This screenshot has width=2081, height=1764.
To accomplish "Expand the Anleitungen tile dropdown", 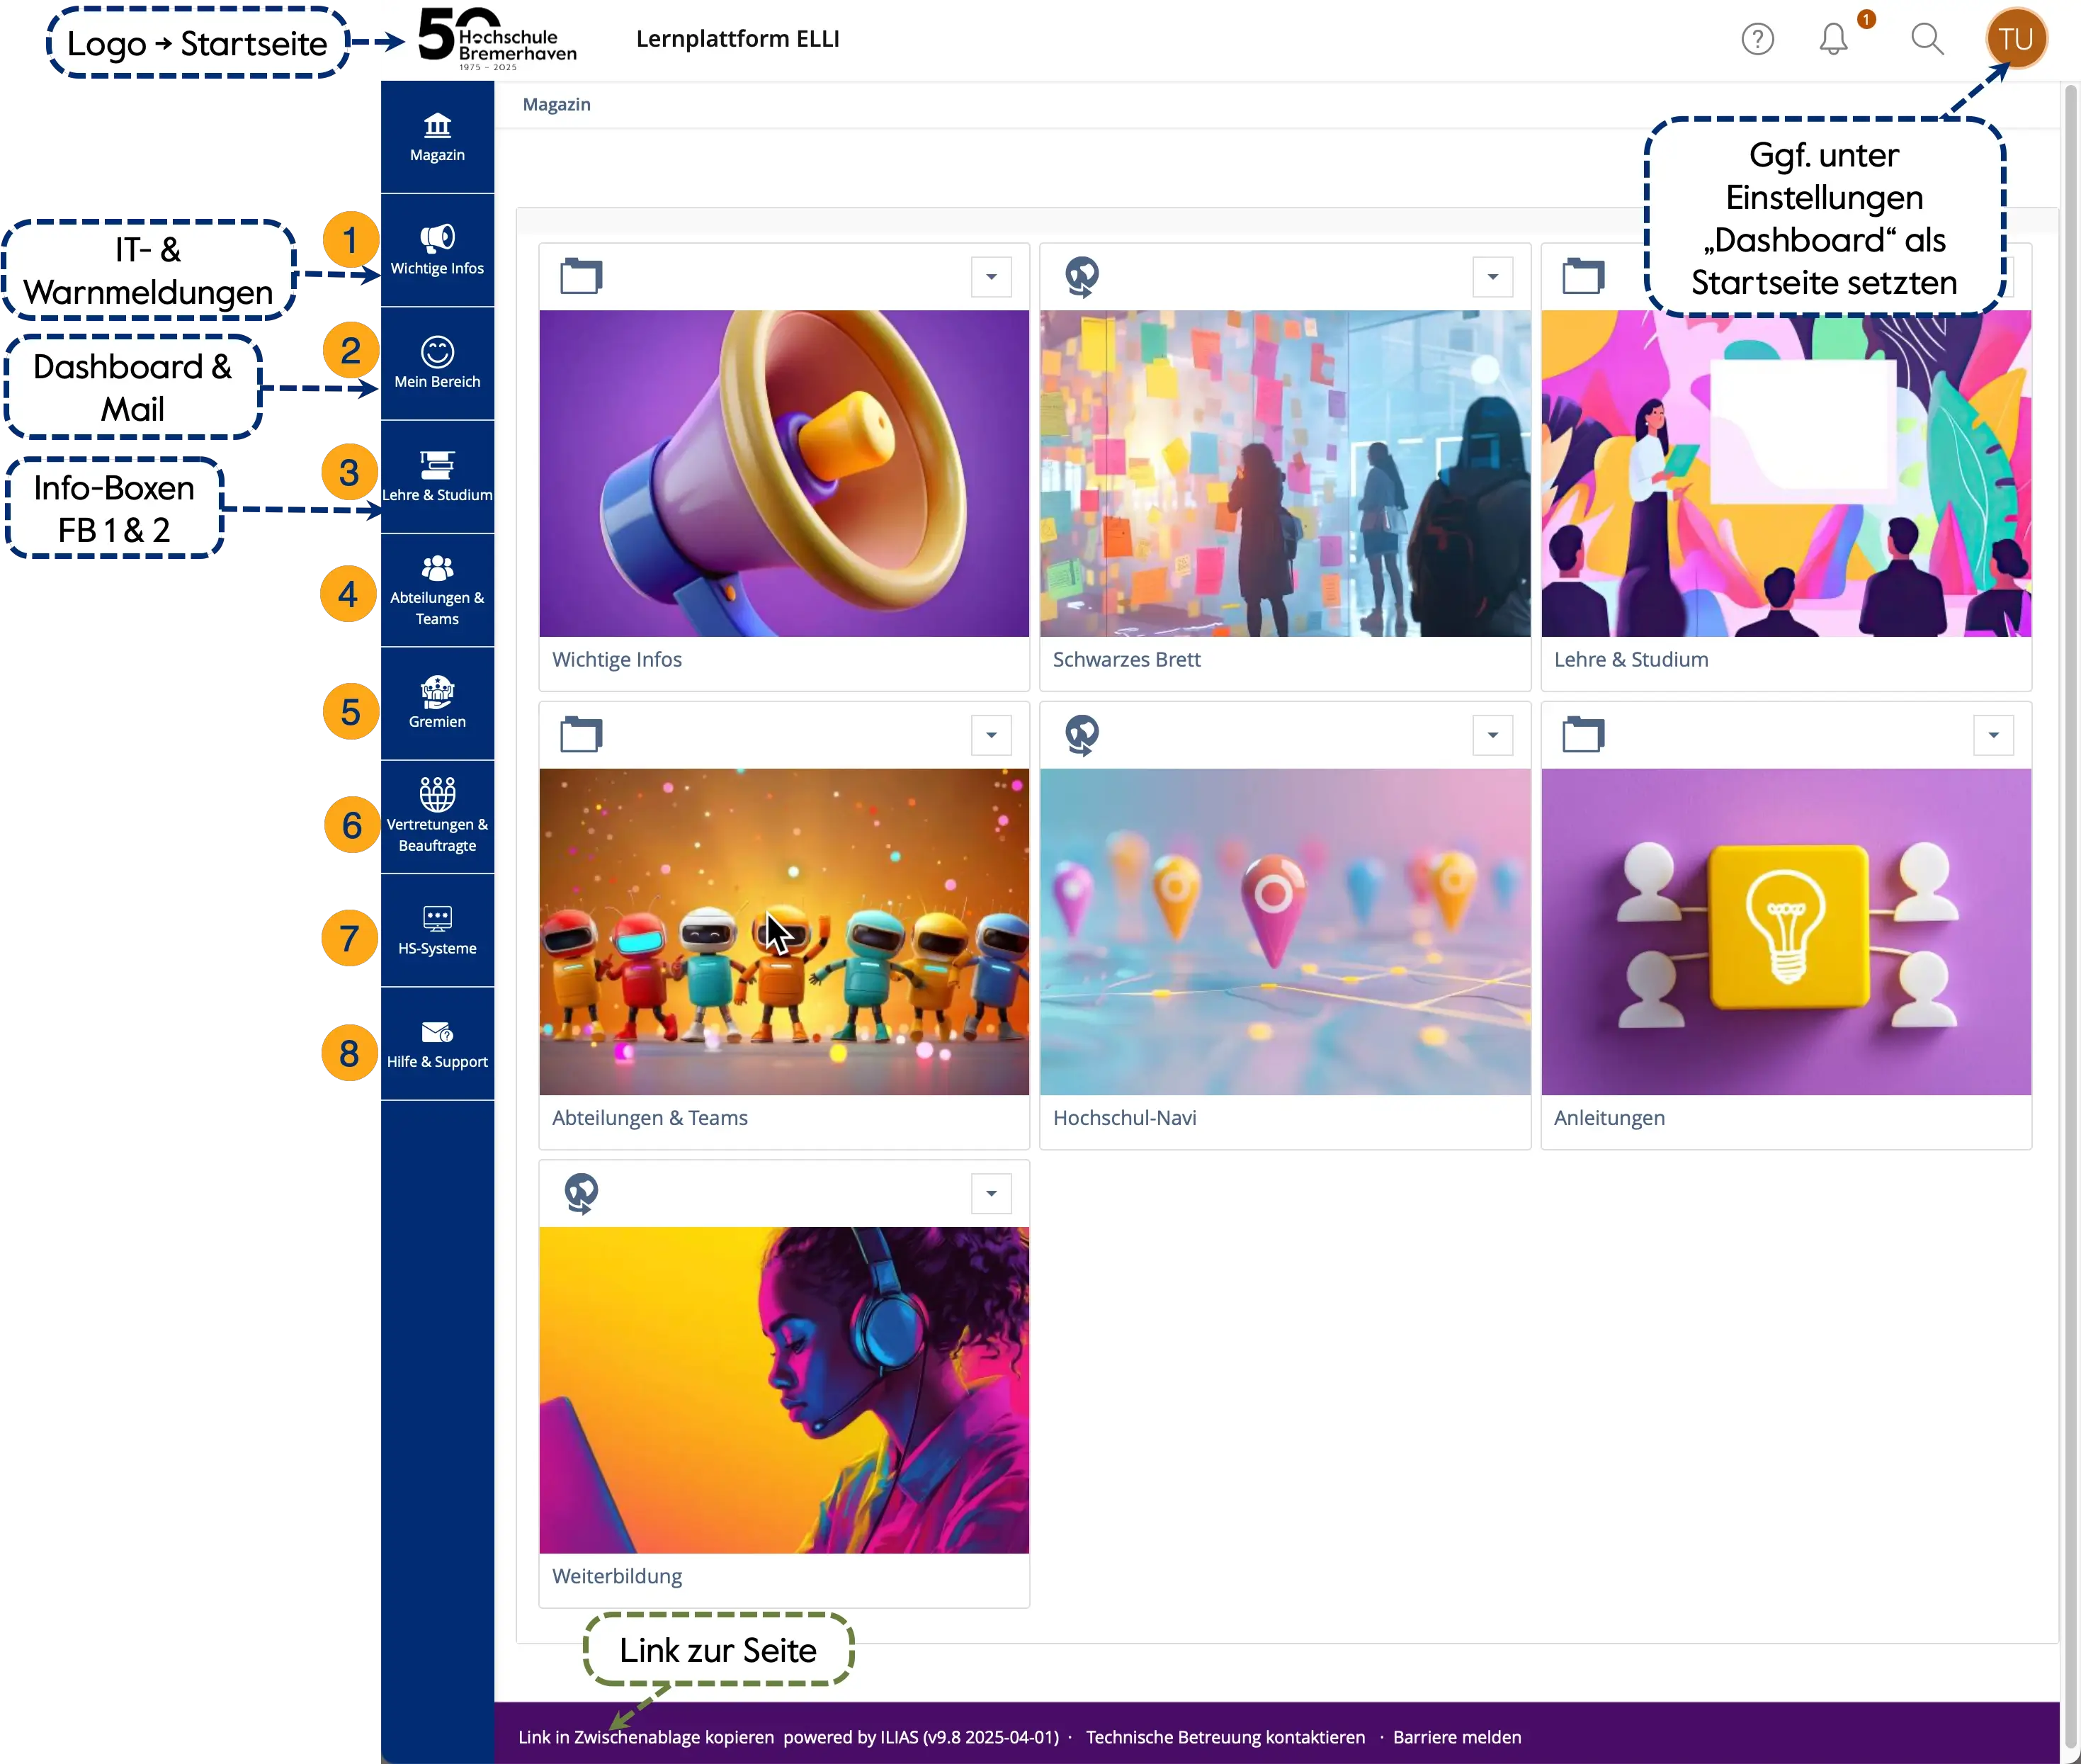I will tap(1993, 735).
